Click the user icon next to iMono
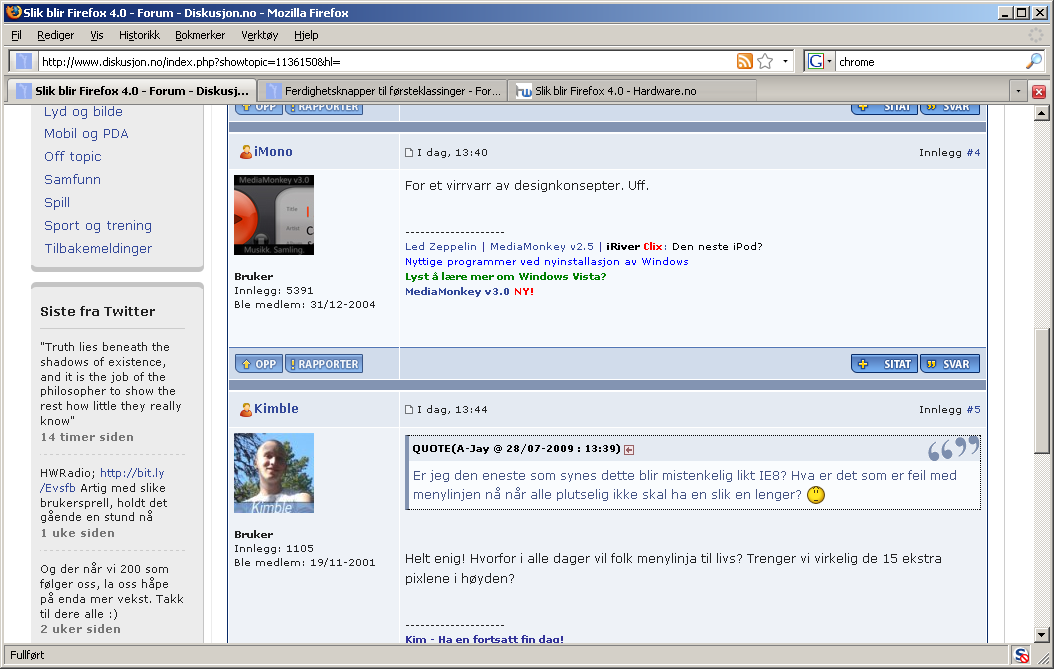 click(x=246, y=152)
